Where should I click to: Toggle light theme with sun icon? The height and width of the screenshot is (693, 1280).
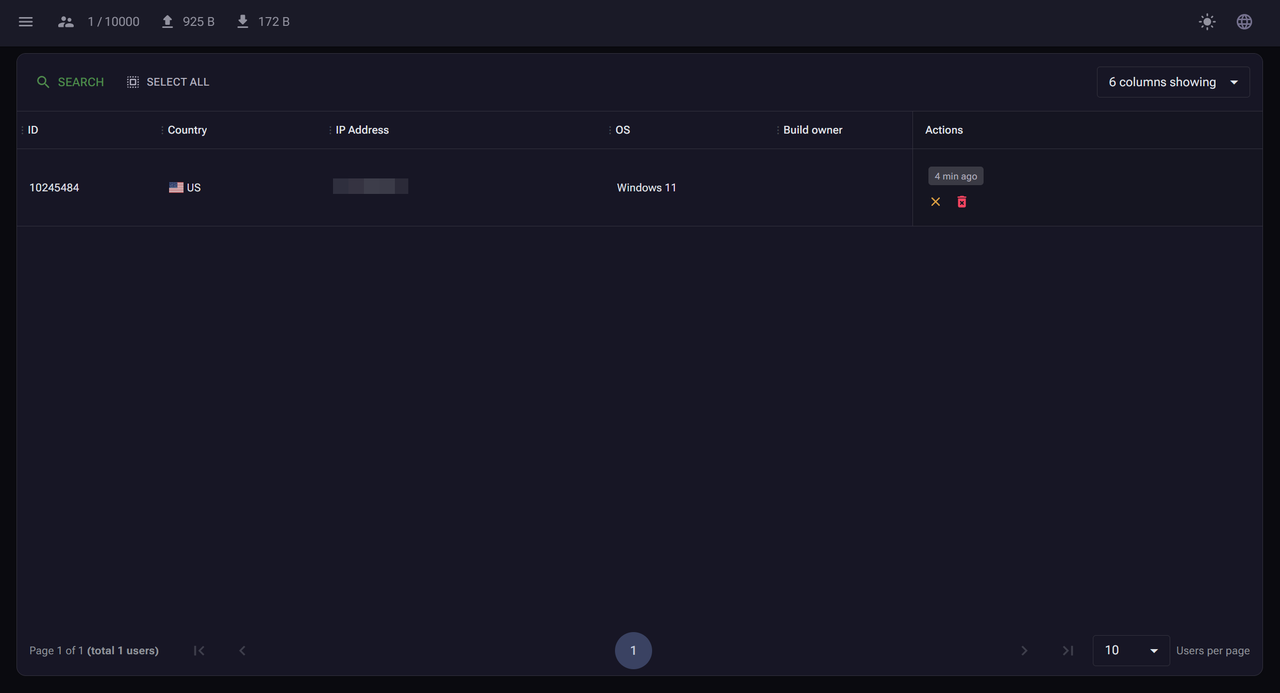[1207, 22]
